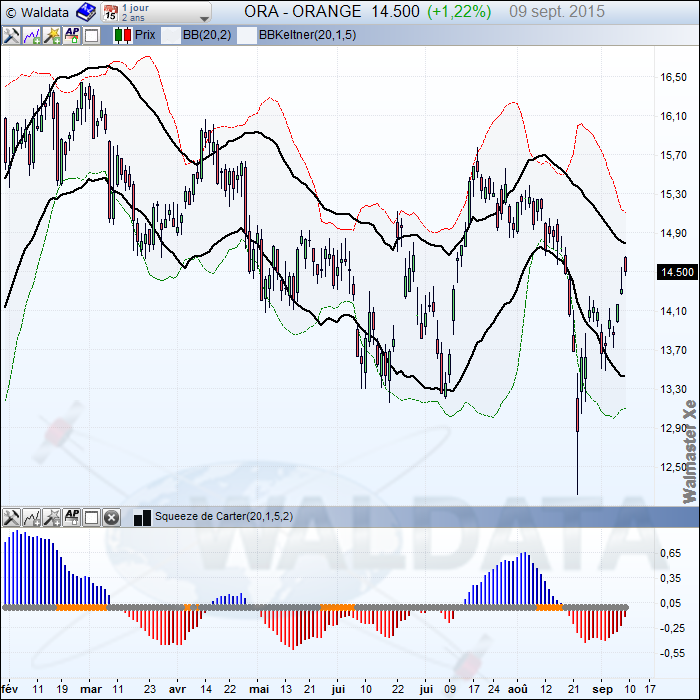Click the 'aoû' month on time axis
This screenshot has width=700, height=700.
518,689
